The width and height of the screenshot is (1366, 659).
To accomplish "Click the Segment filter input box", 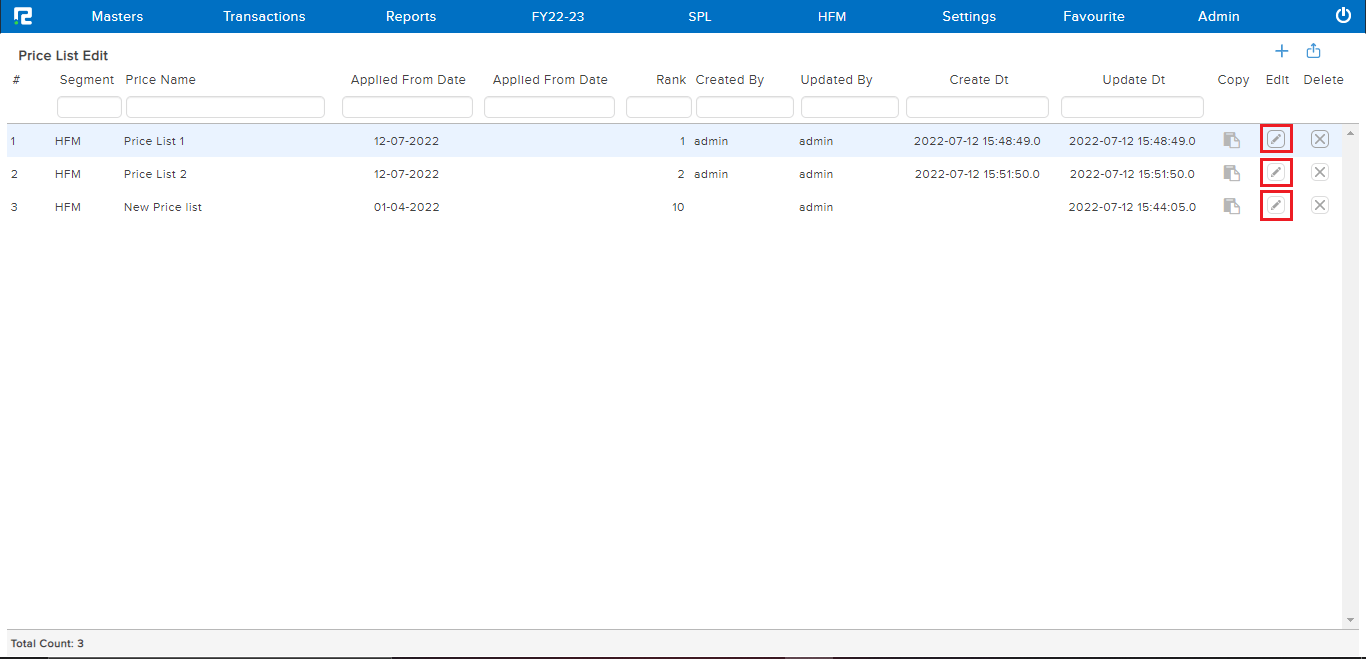I will pos(89,107).
